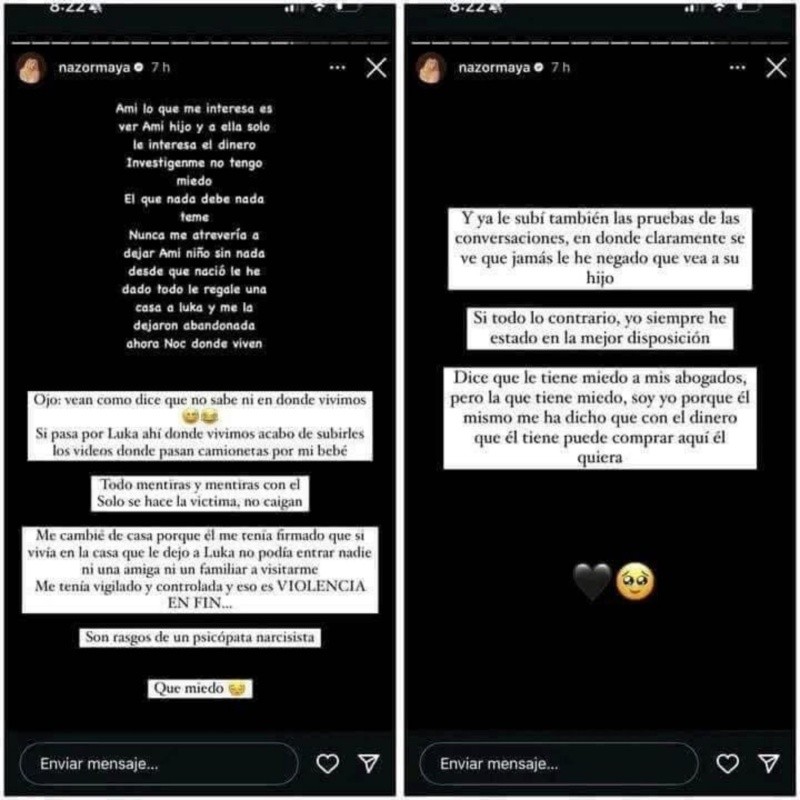Close the left story with the X

tap(377, 67)
